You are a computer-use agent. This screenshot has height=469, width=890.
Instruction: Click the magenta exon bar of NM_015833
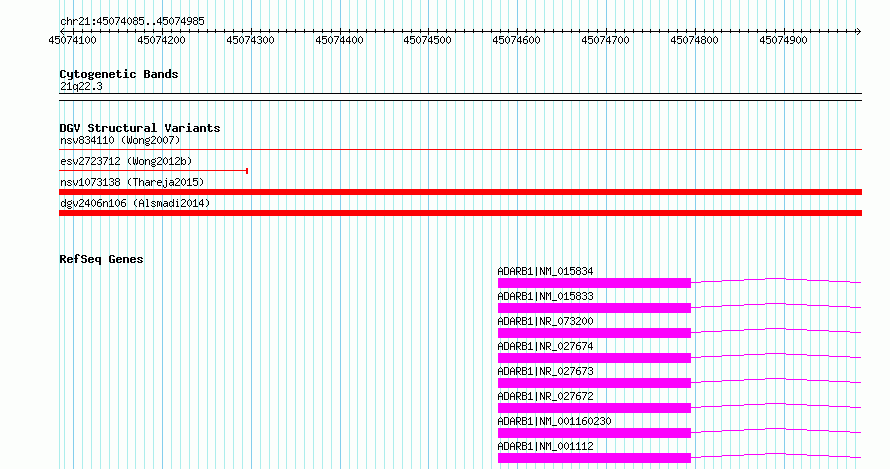(x=594, y=308)
